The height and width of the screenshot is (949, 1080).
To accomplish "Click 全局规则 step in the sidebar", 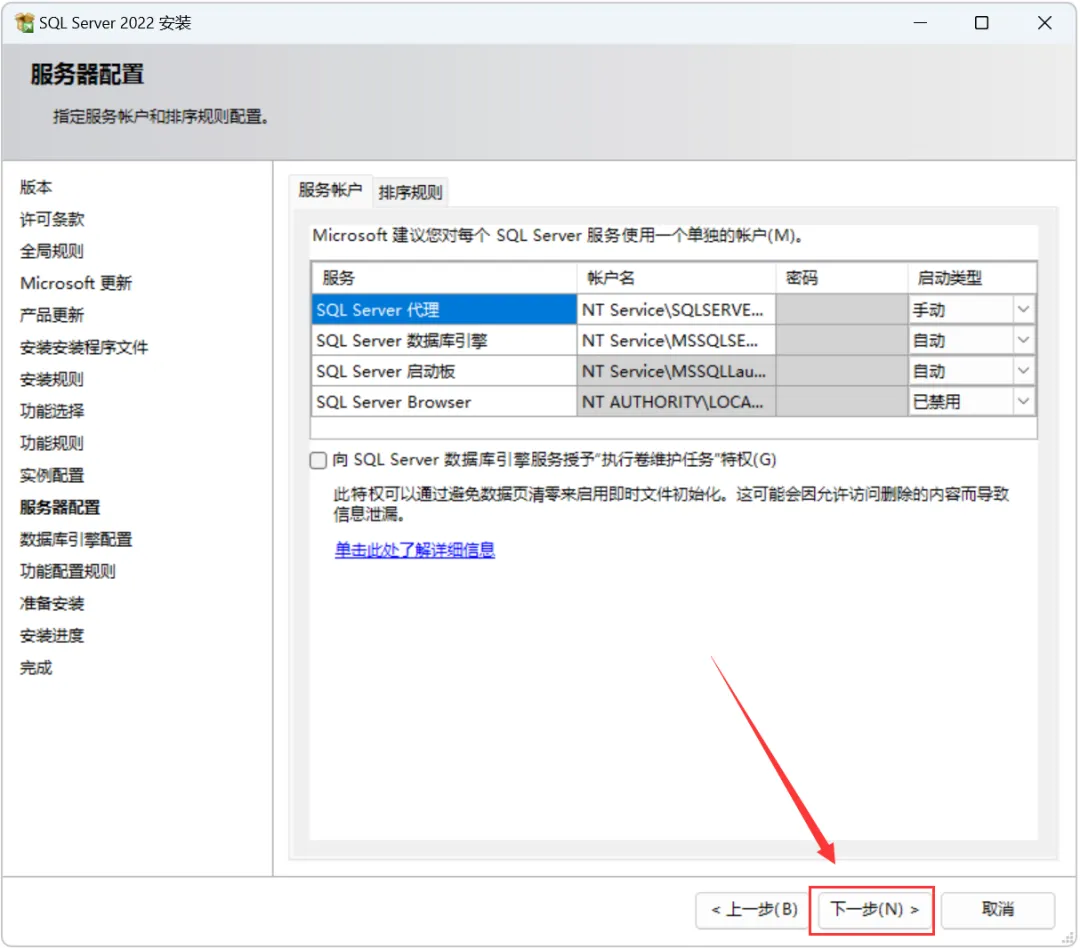I will (x=52, y=251).
